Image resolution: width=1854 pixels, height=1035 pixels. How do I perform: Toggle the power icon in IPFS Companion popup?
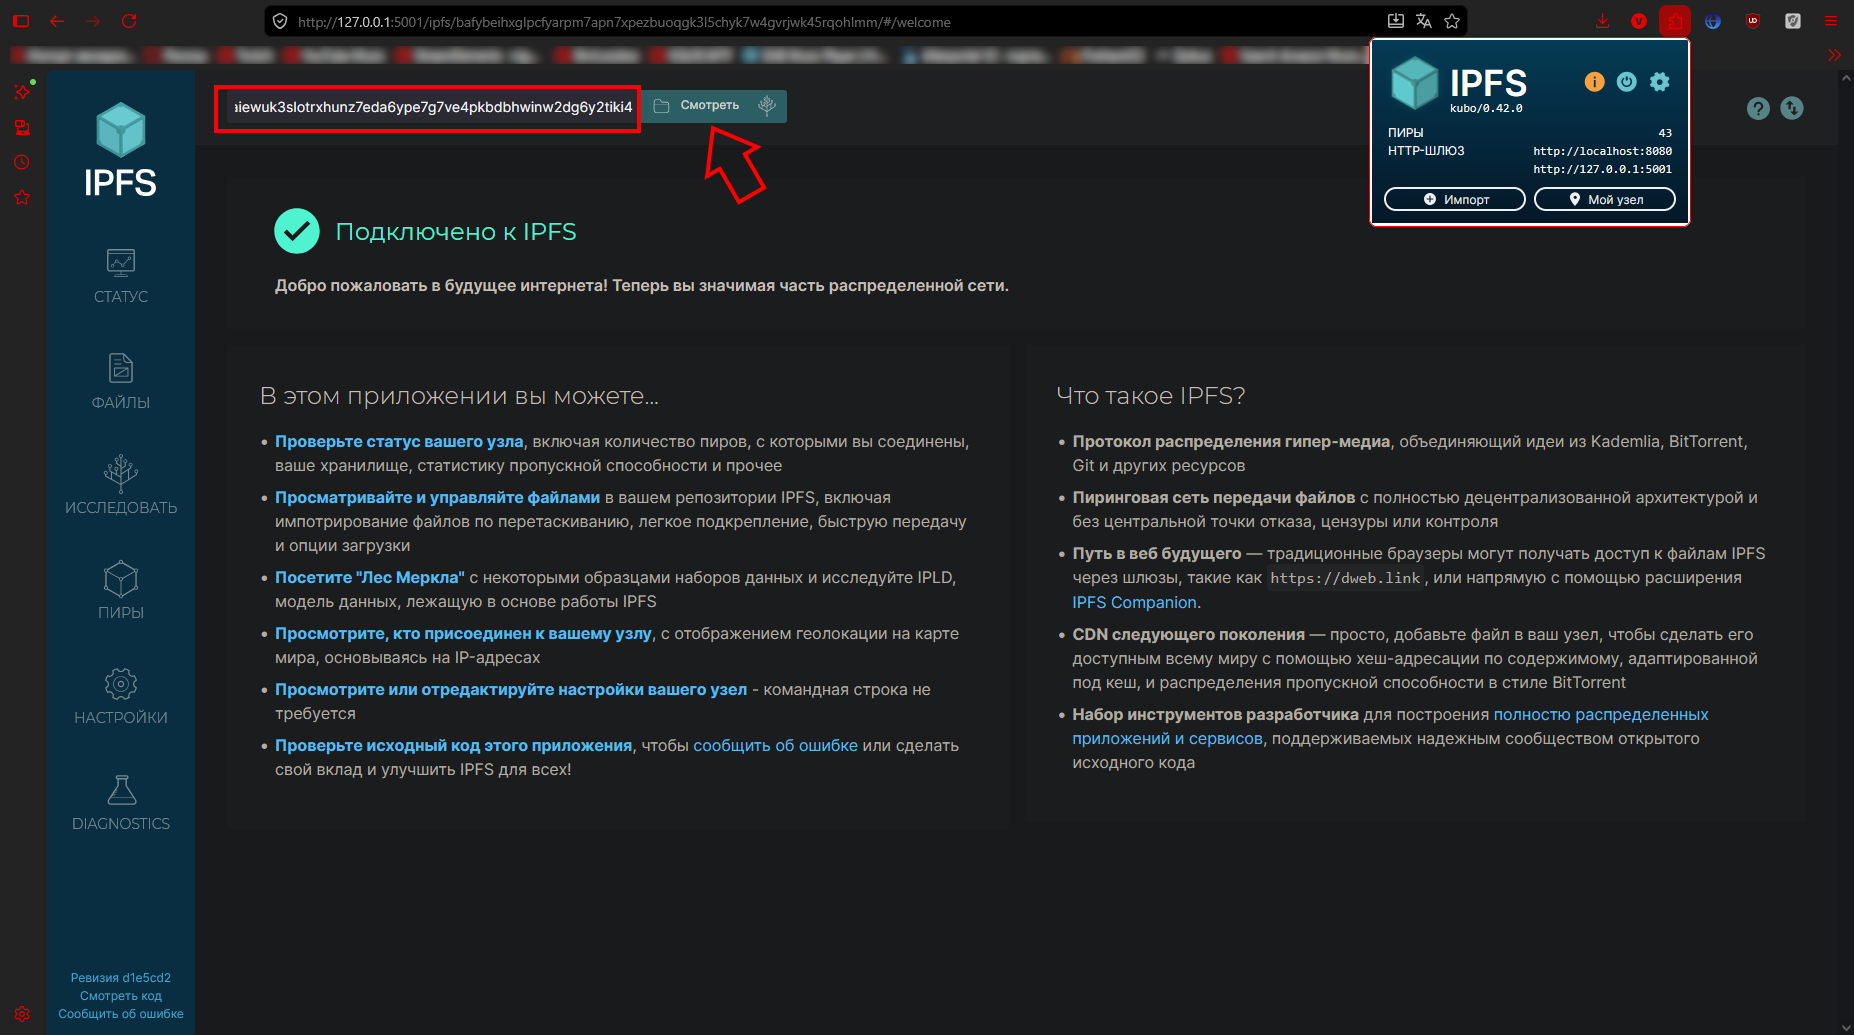[x=1627, y=82]
